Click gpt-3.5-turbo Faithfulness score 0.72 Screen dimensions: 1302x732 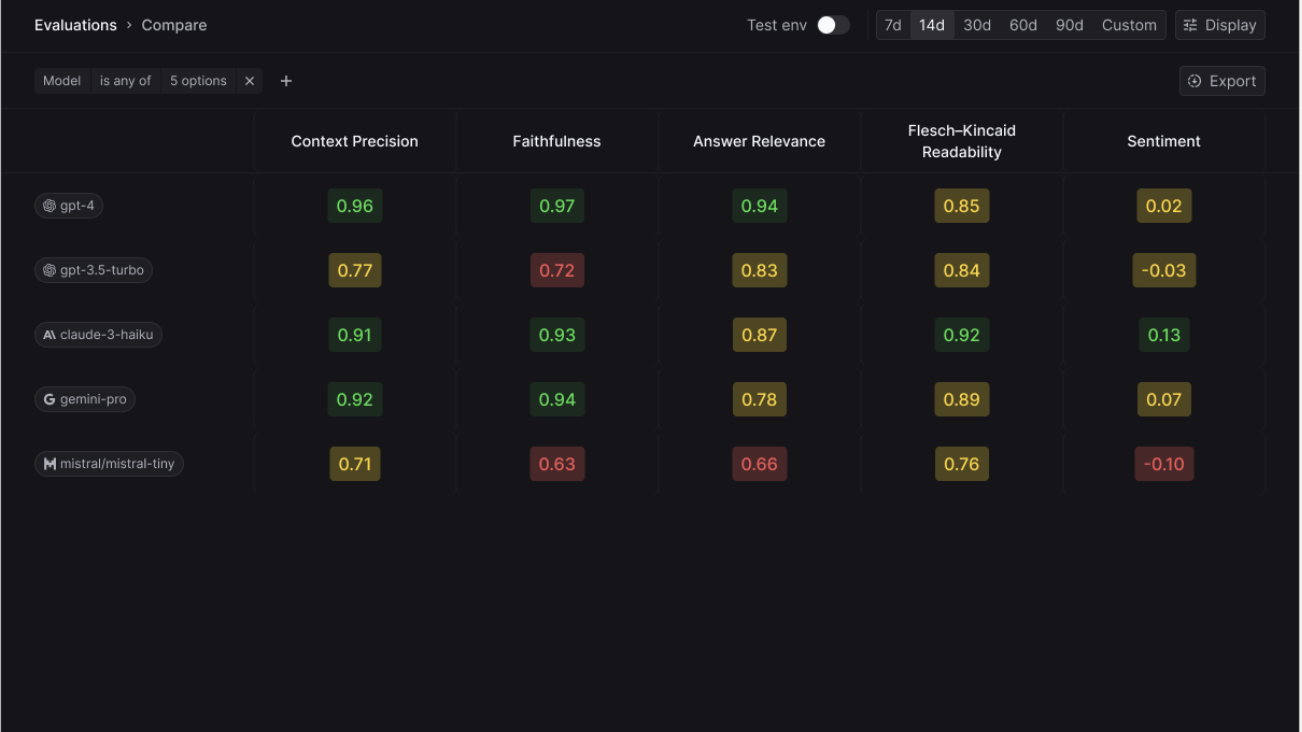[557, 270]
